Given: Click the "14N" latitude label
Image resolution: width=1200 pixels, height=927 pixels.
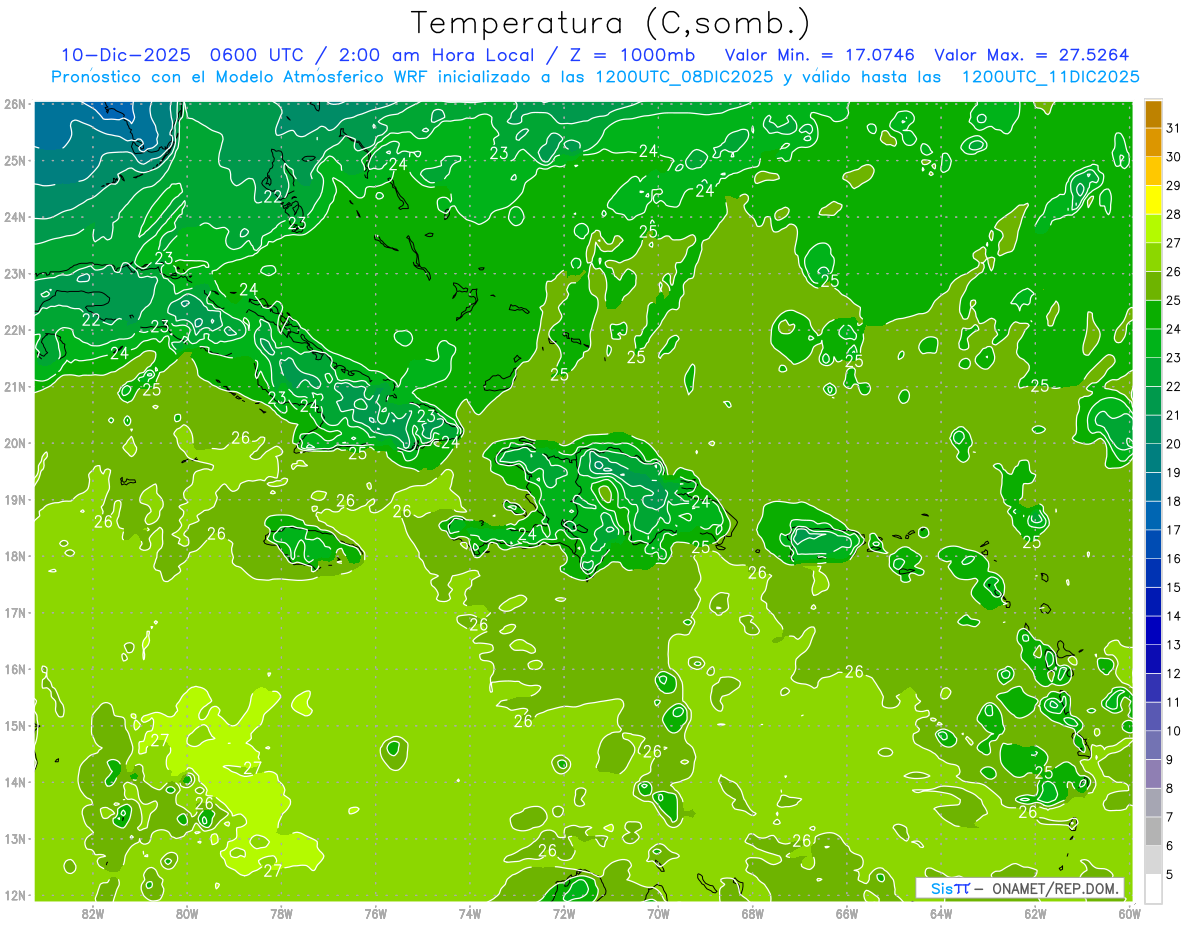Looking at the screenshot, I should 15,781.
